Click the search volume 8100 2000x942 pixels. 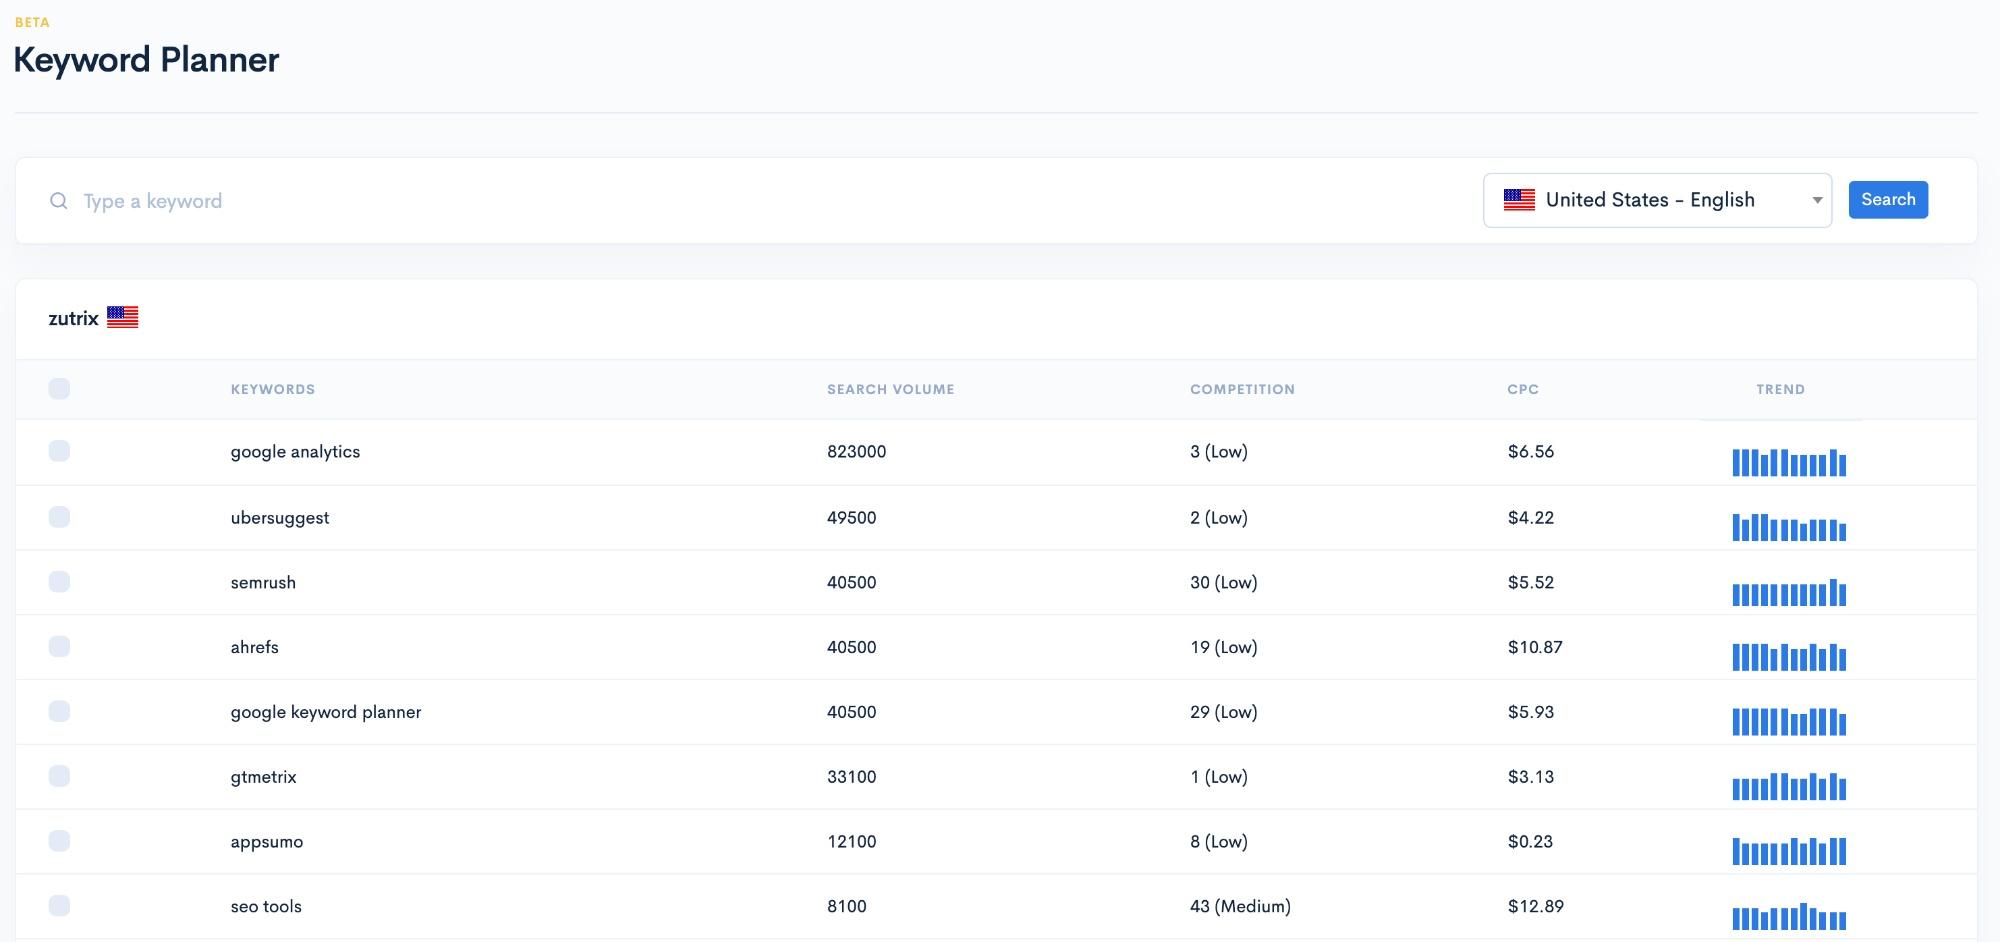pos(847,906)
